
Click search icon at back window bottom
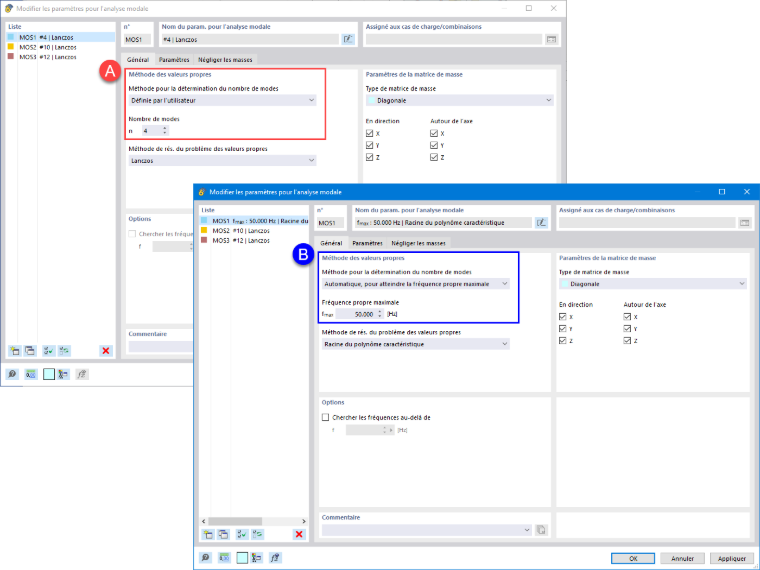pyautogui.click(x=13, y=374)
